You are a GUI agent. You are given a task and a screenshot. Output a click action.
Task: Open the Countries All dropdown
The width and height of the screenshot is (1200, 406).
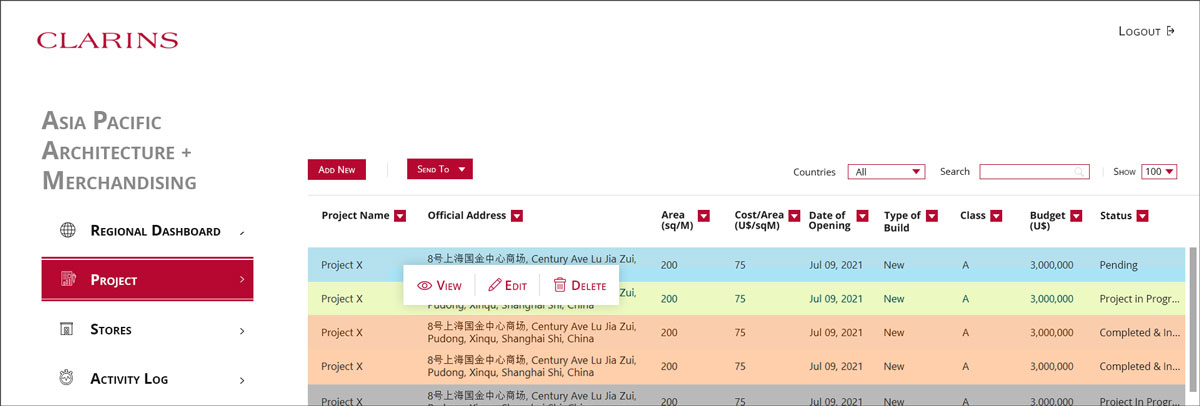point(887,172)
